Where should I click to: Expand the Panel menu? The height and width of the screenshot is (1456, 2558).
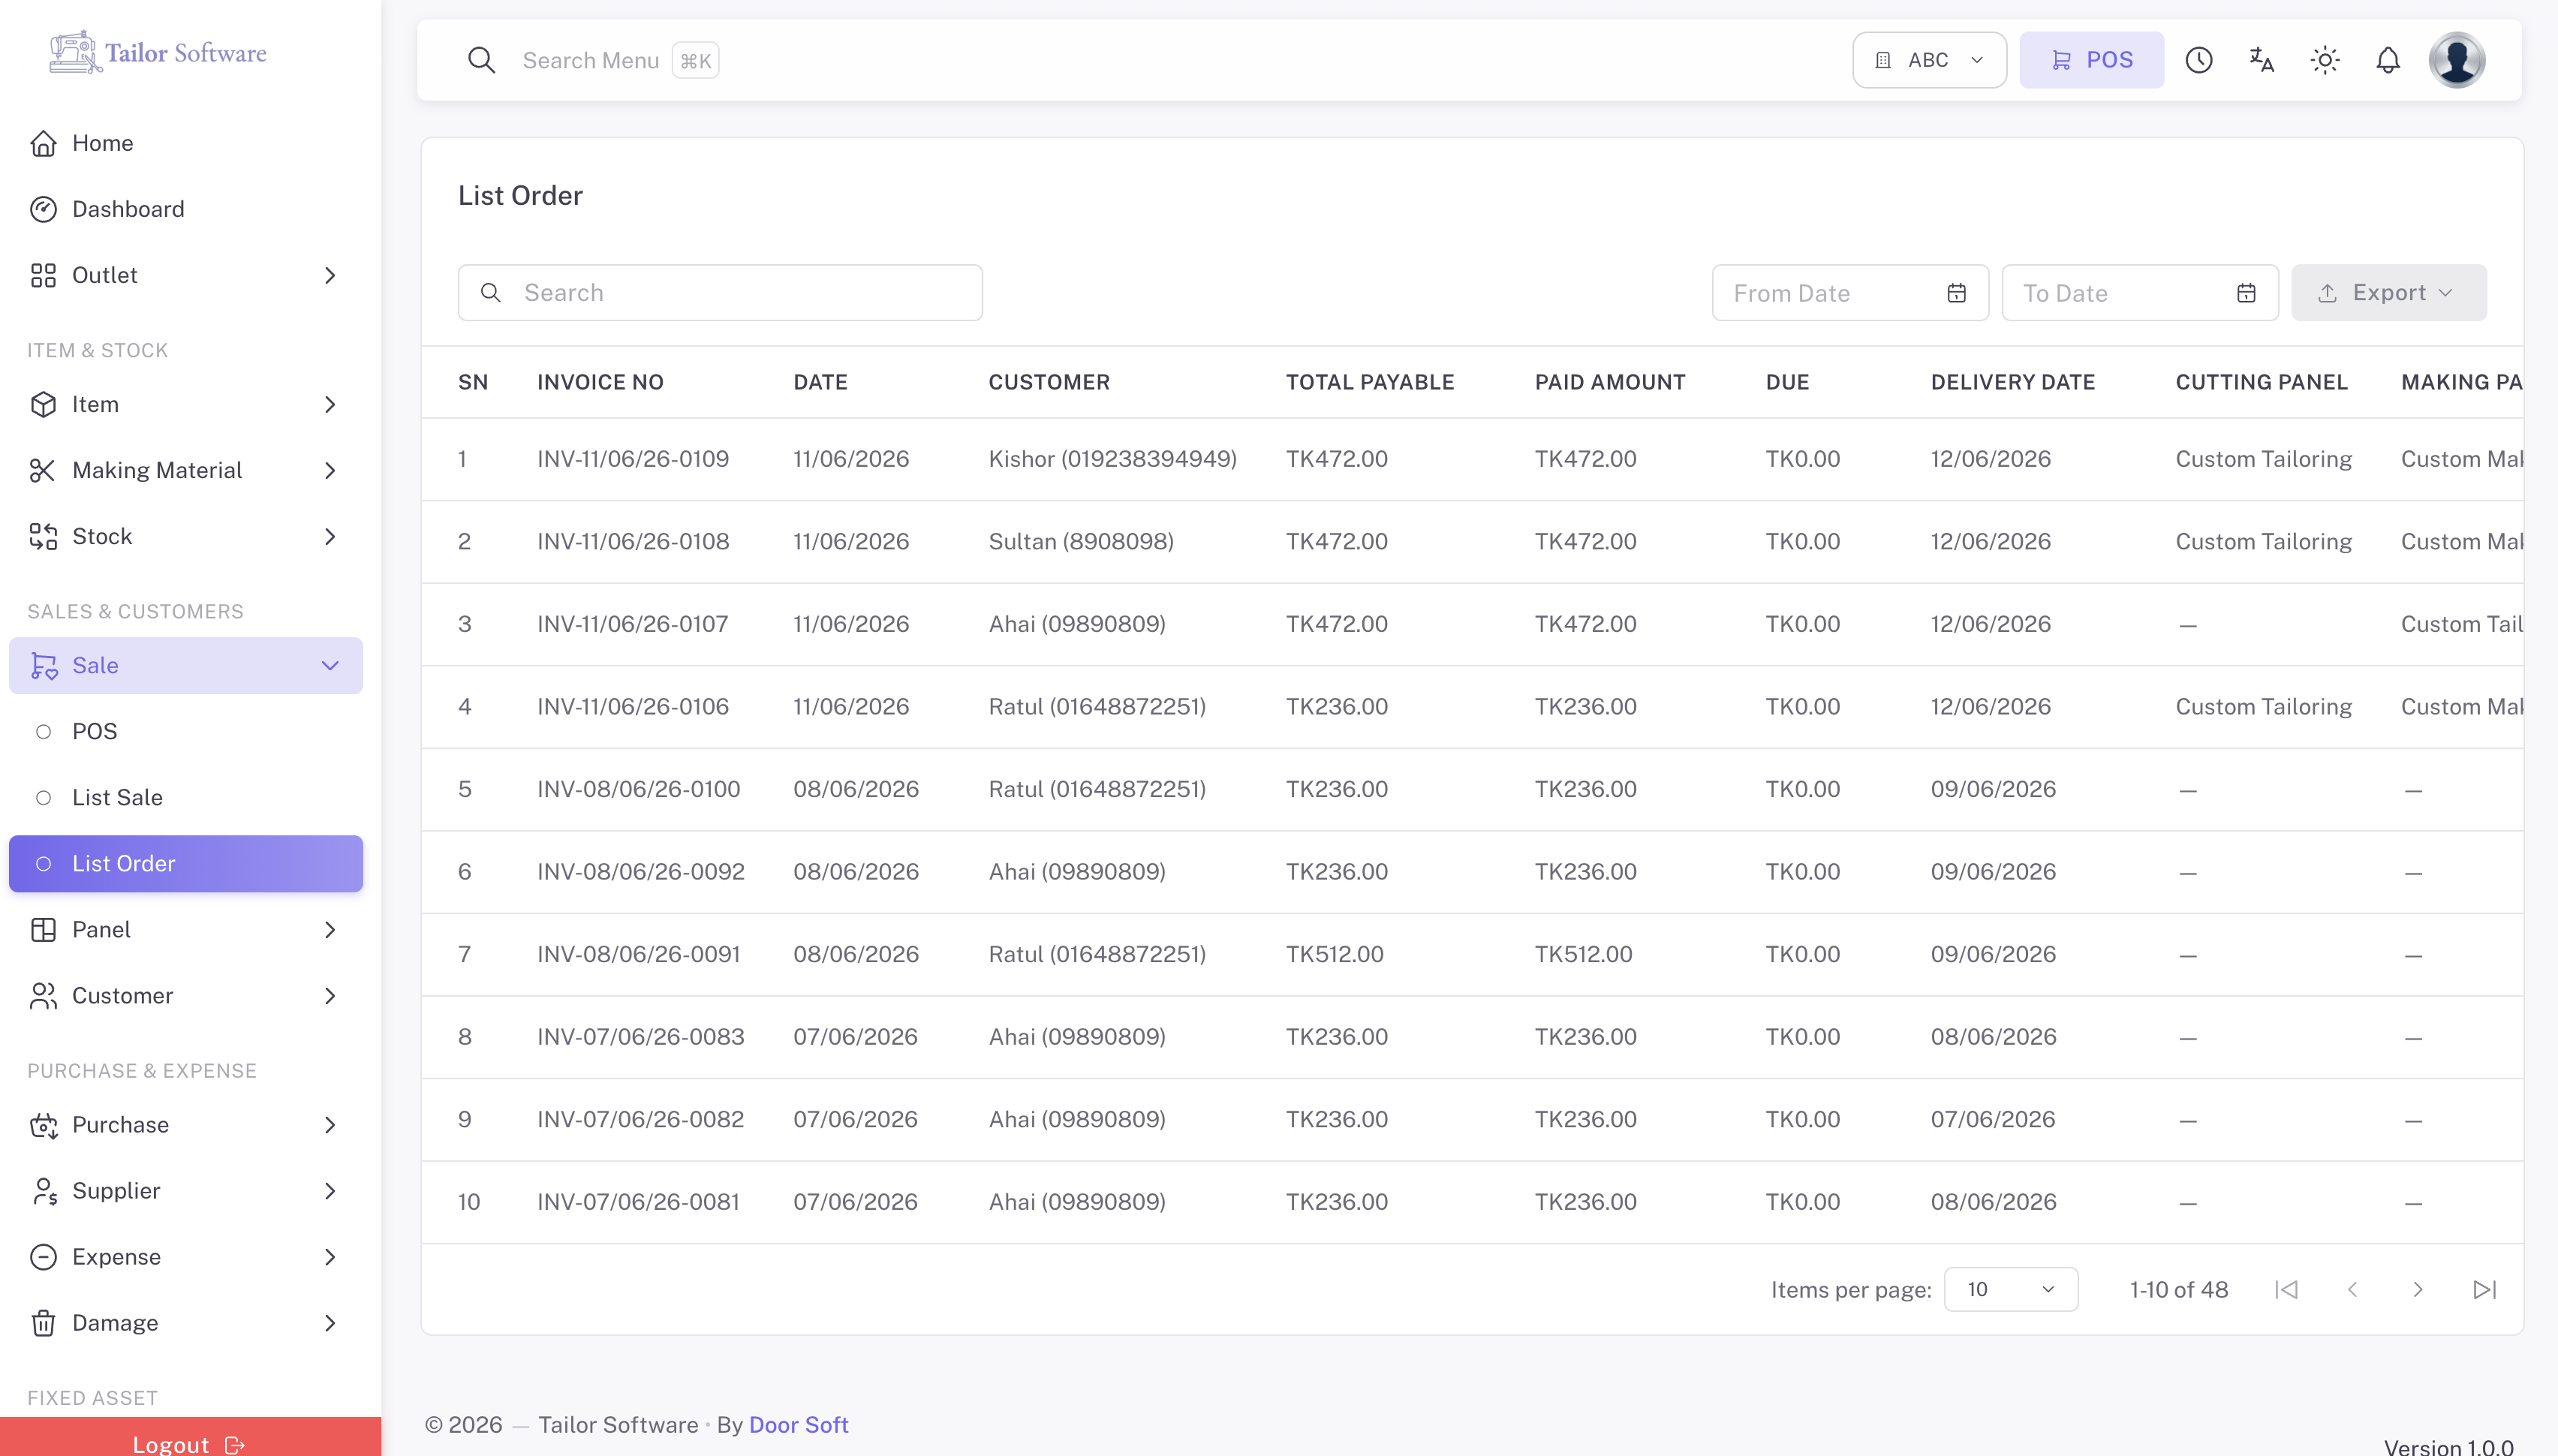186,929
